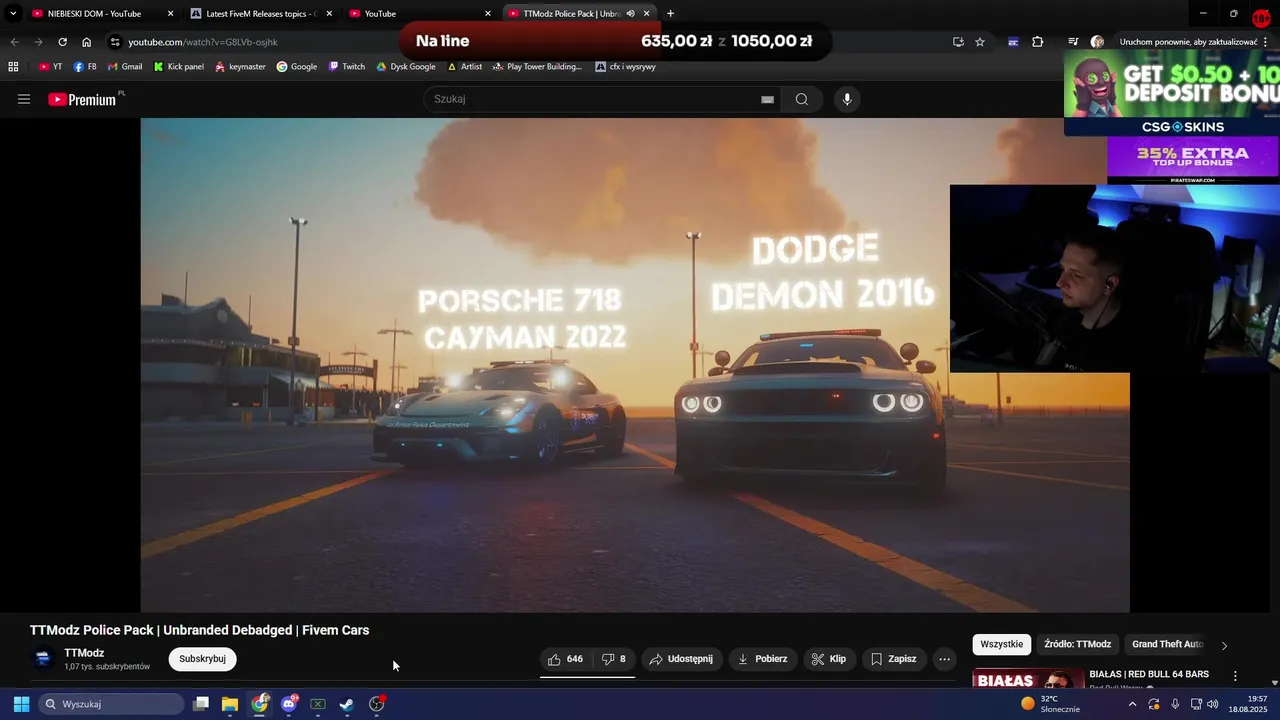
Task: Open Task View on taskbar
Action: [201, 704]
